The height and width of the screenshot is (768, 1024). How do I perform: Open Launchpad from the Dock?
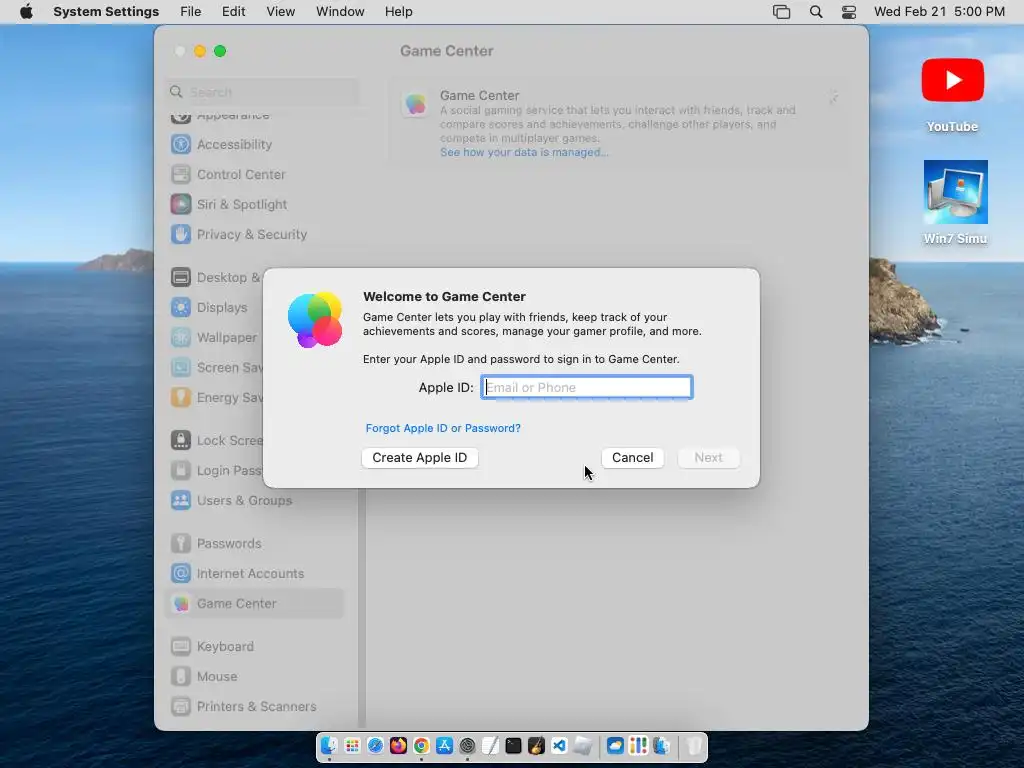[x=352, y=745]
